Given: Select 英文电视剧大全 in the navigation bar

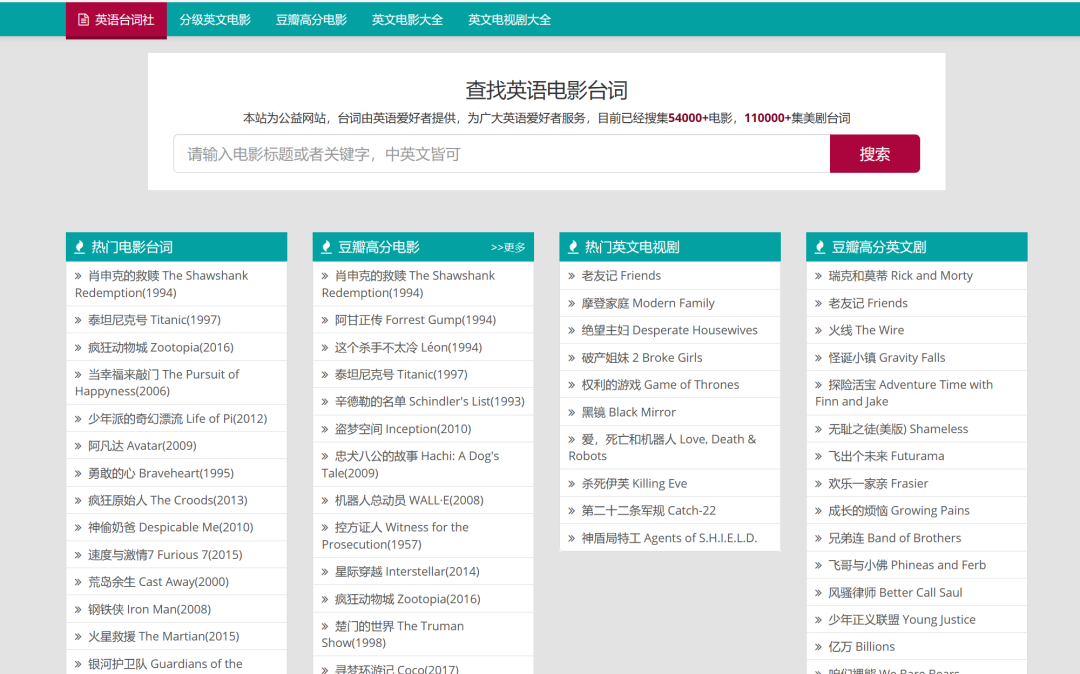Looking at the screenshot, I should click(510, 20).
